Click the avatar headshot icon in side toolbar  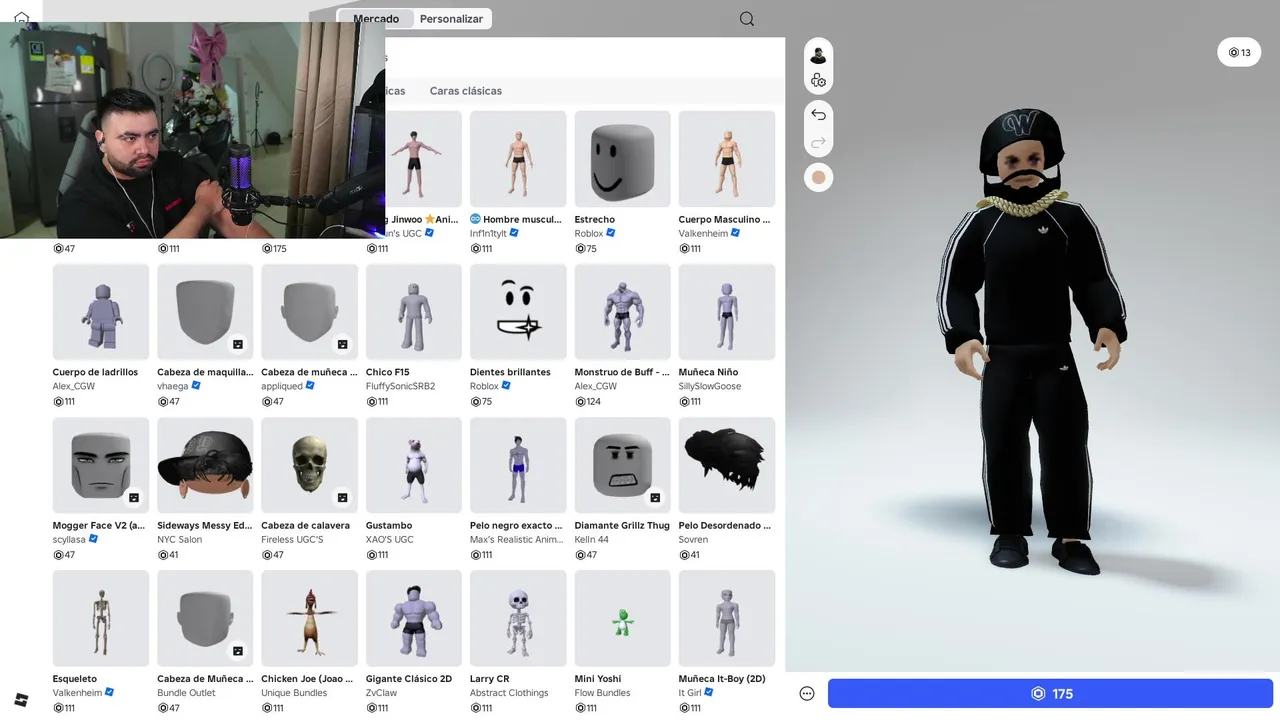click(818, 55)
